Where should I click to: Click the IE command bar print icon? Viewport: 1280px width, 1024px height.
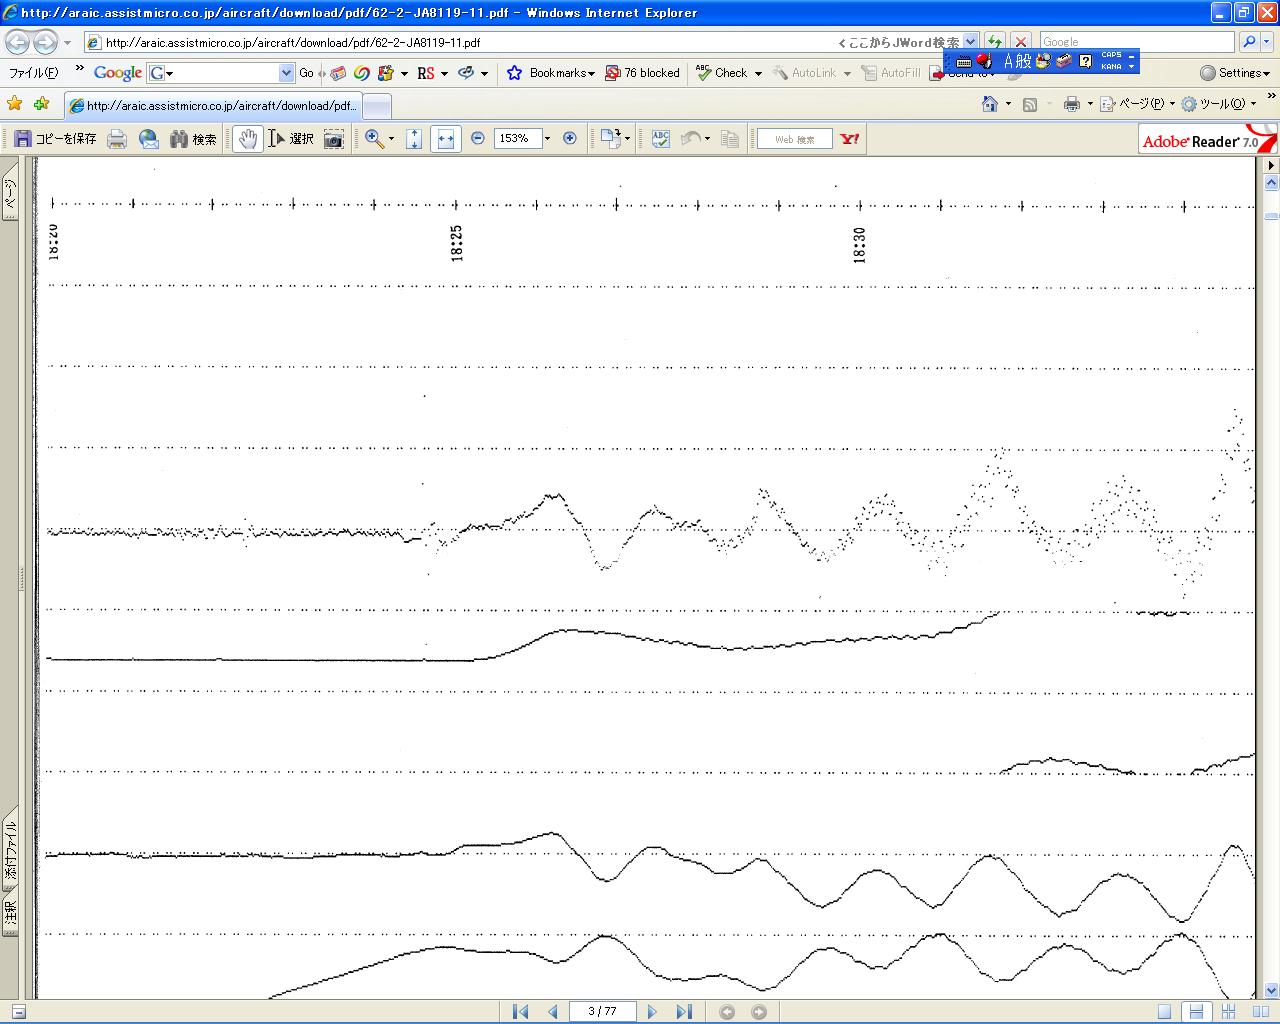(1072, 104)
